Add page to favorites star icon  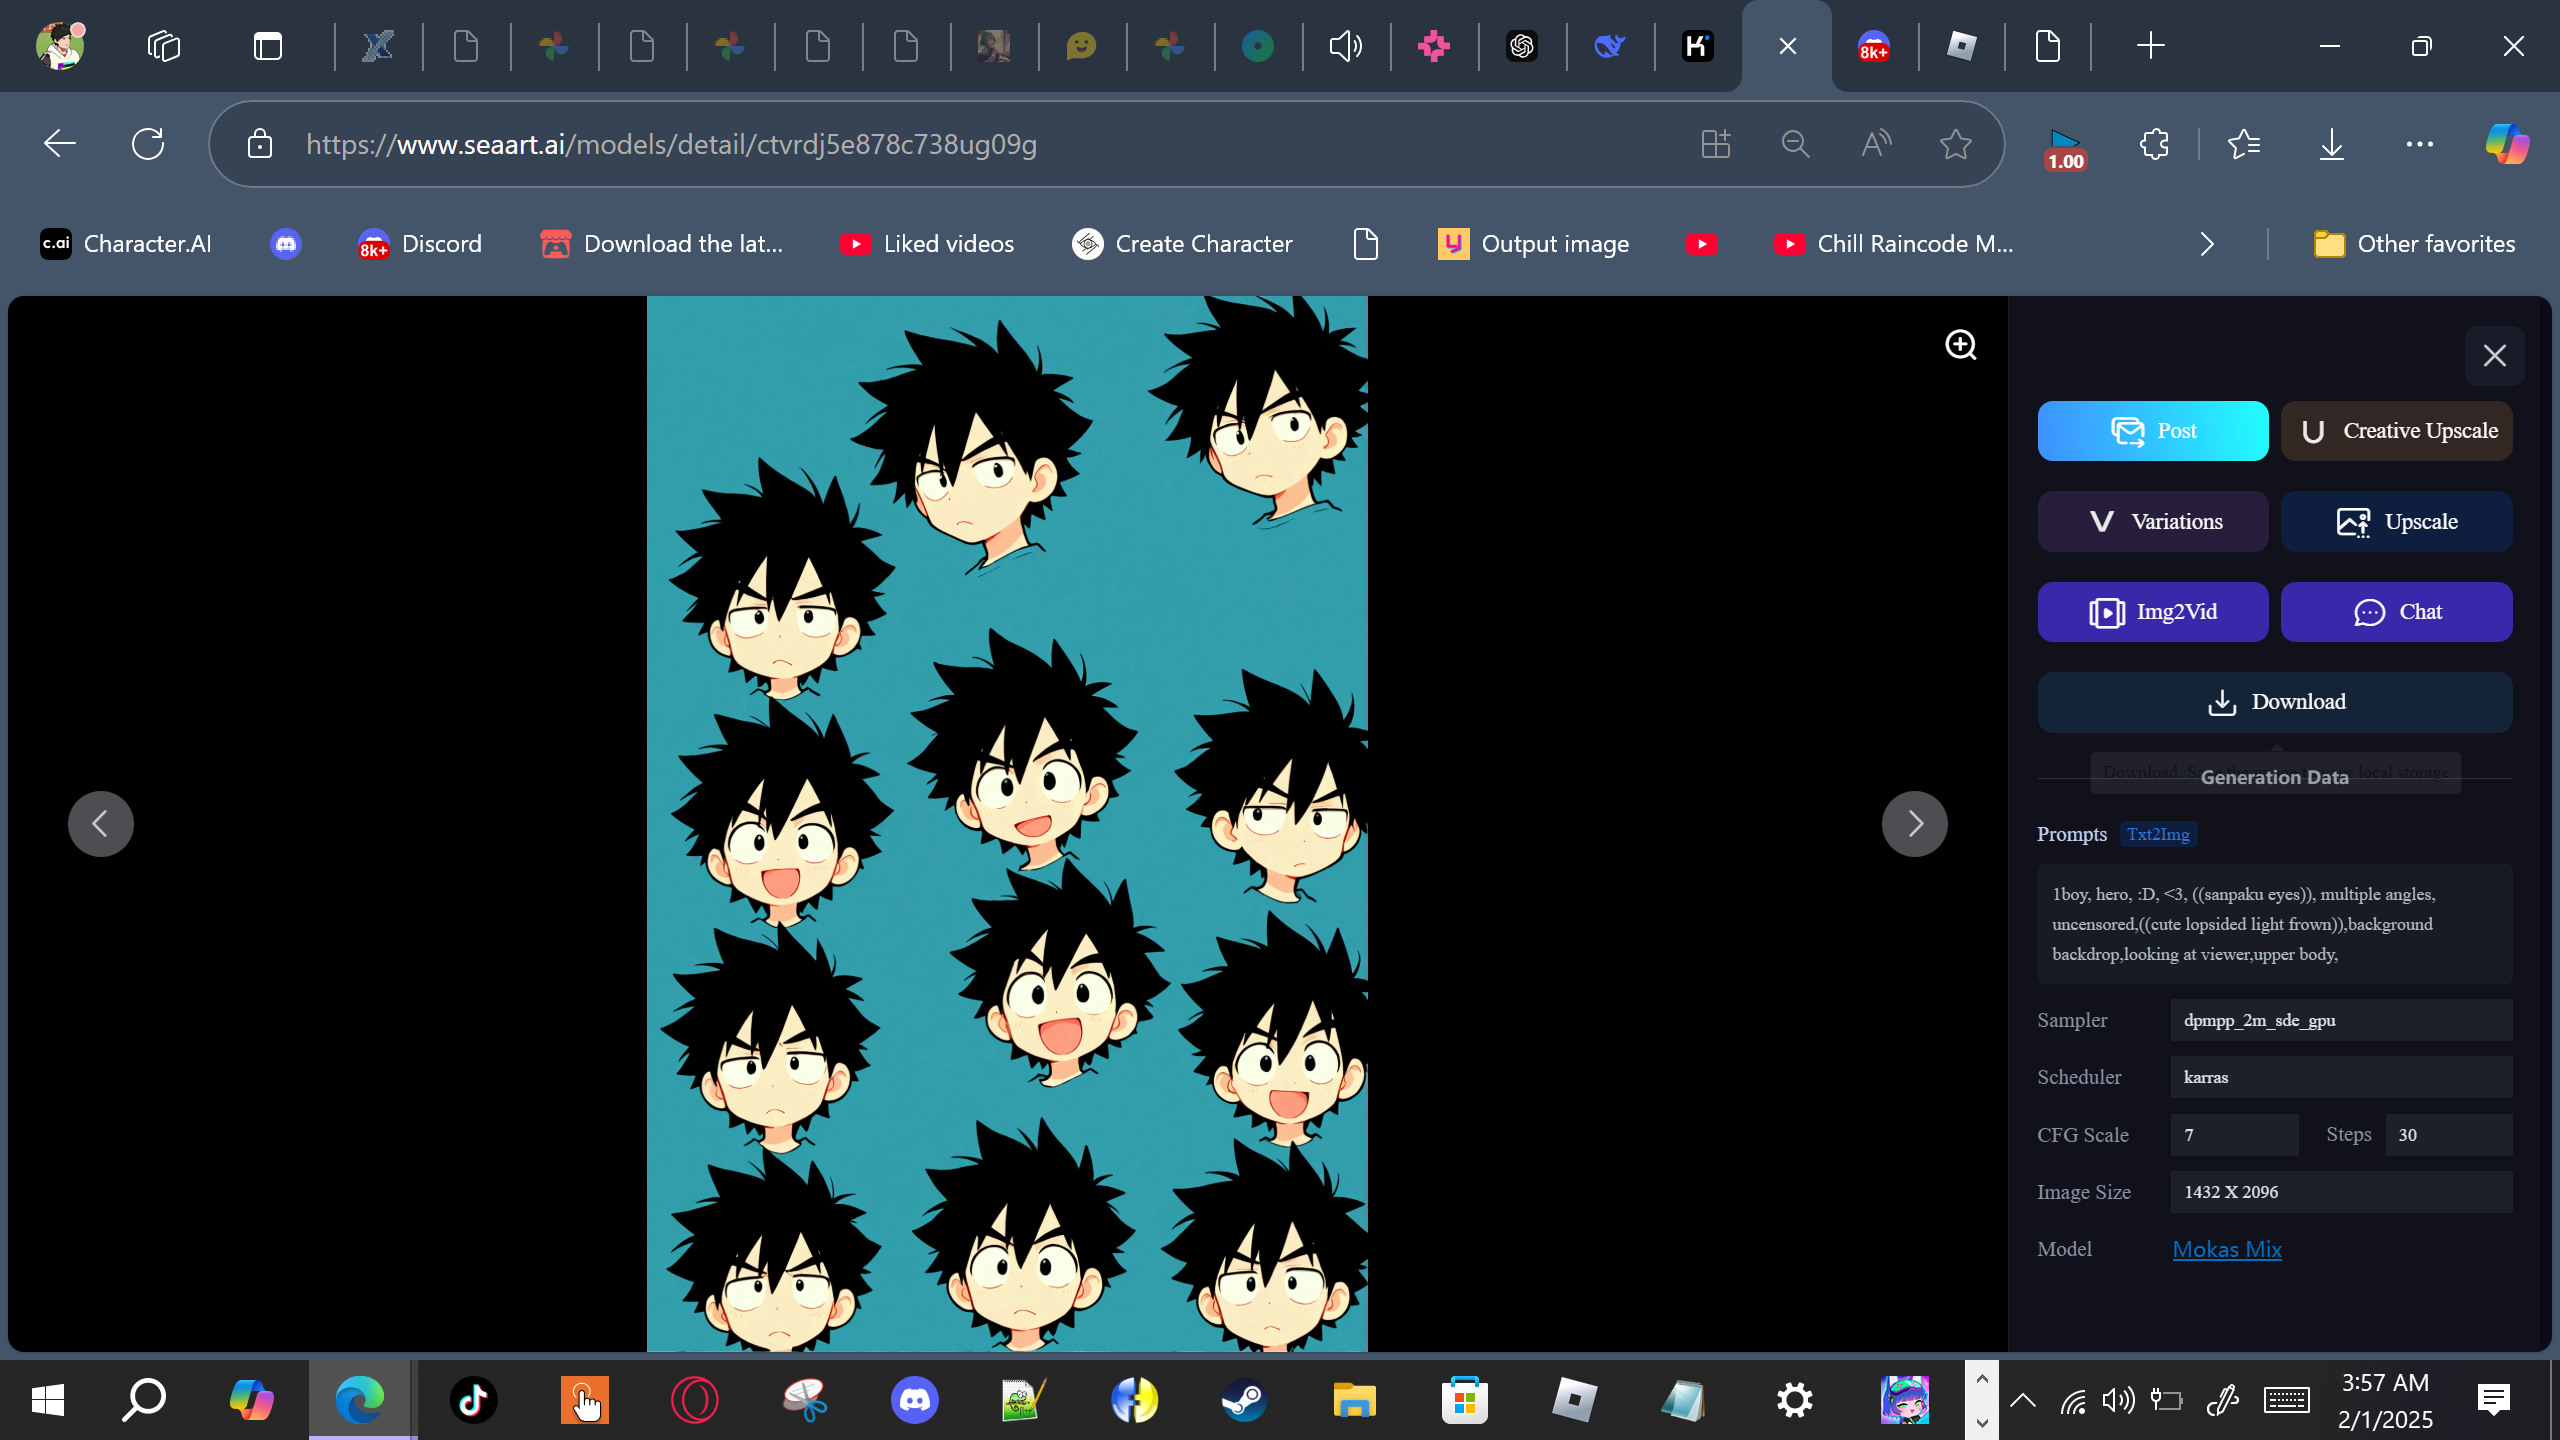click(x=1955, y=144)
